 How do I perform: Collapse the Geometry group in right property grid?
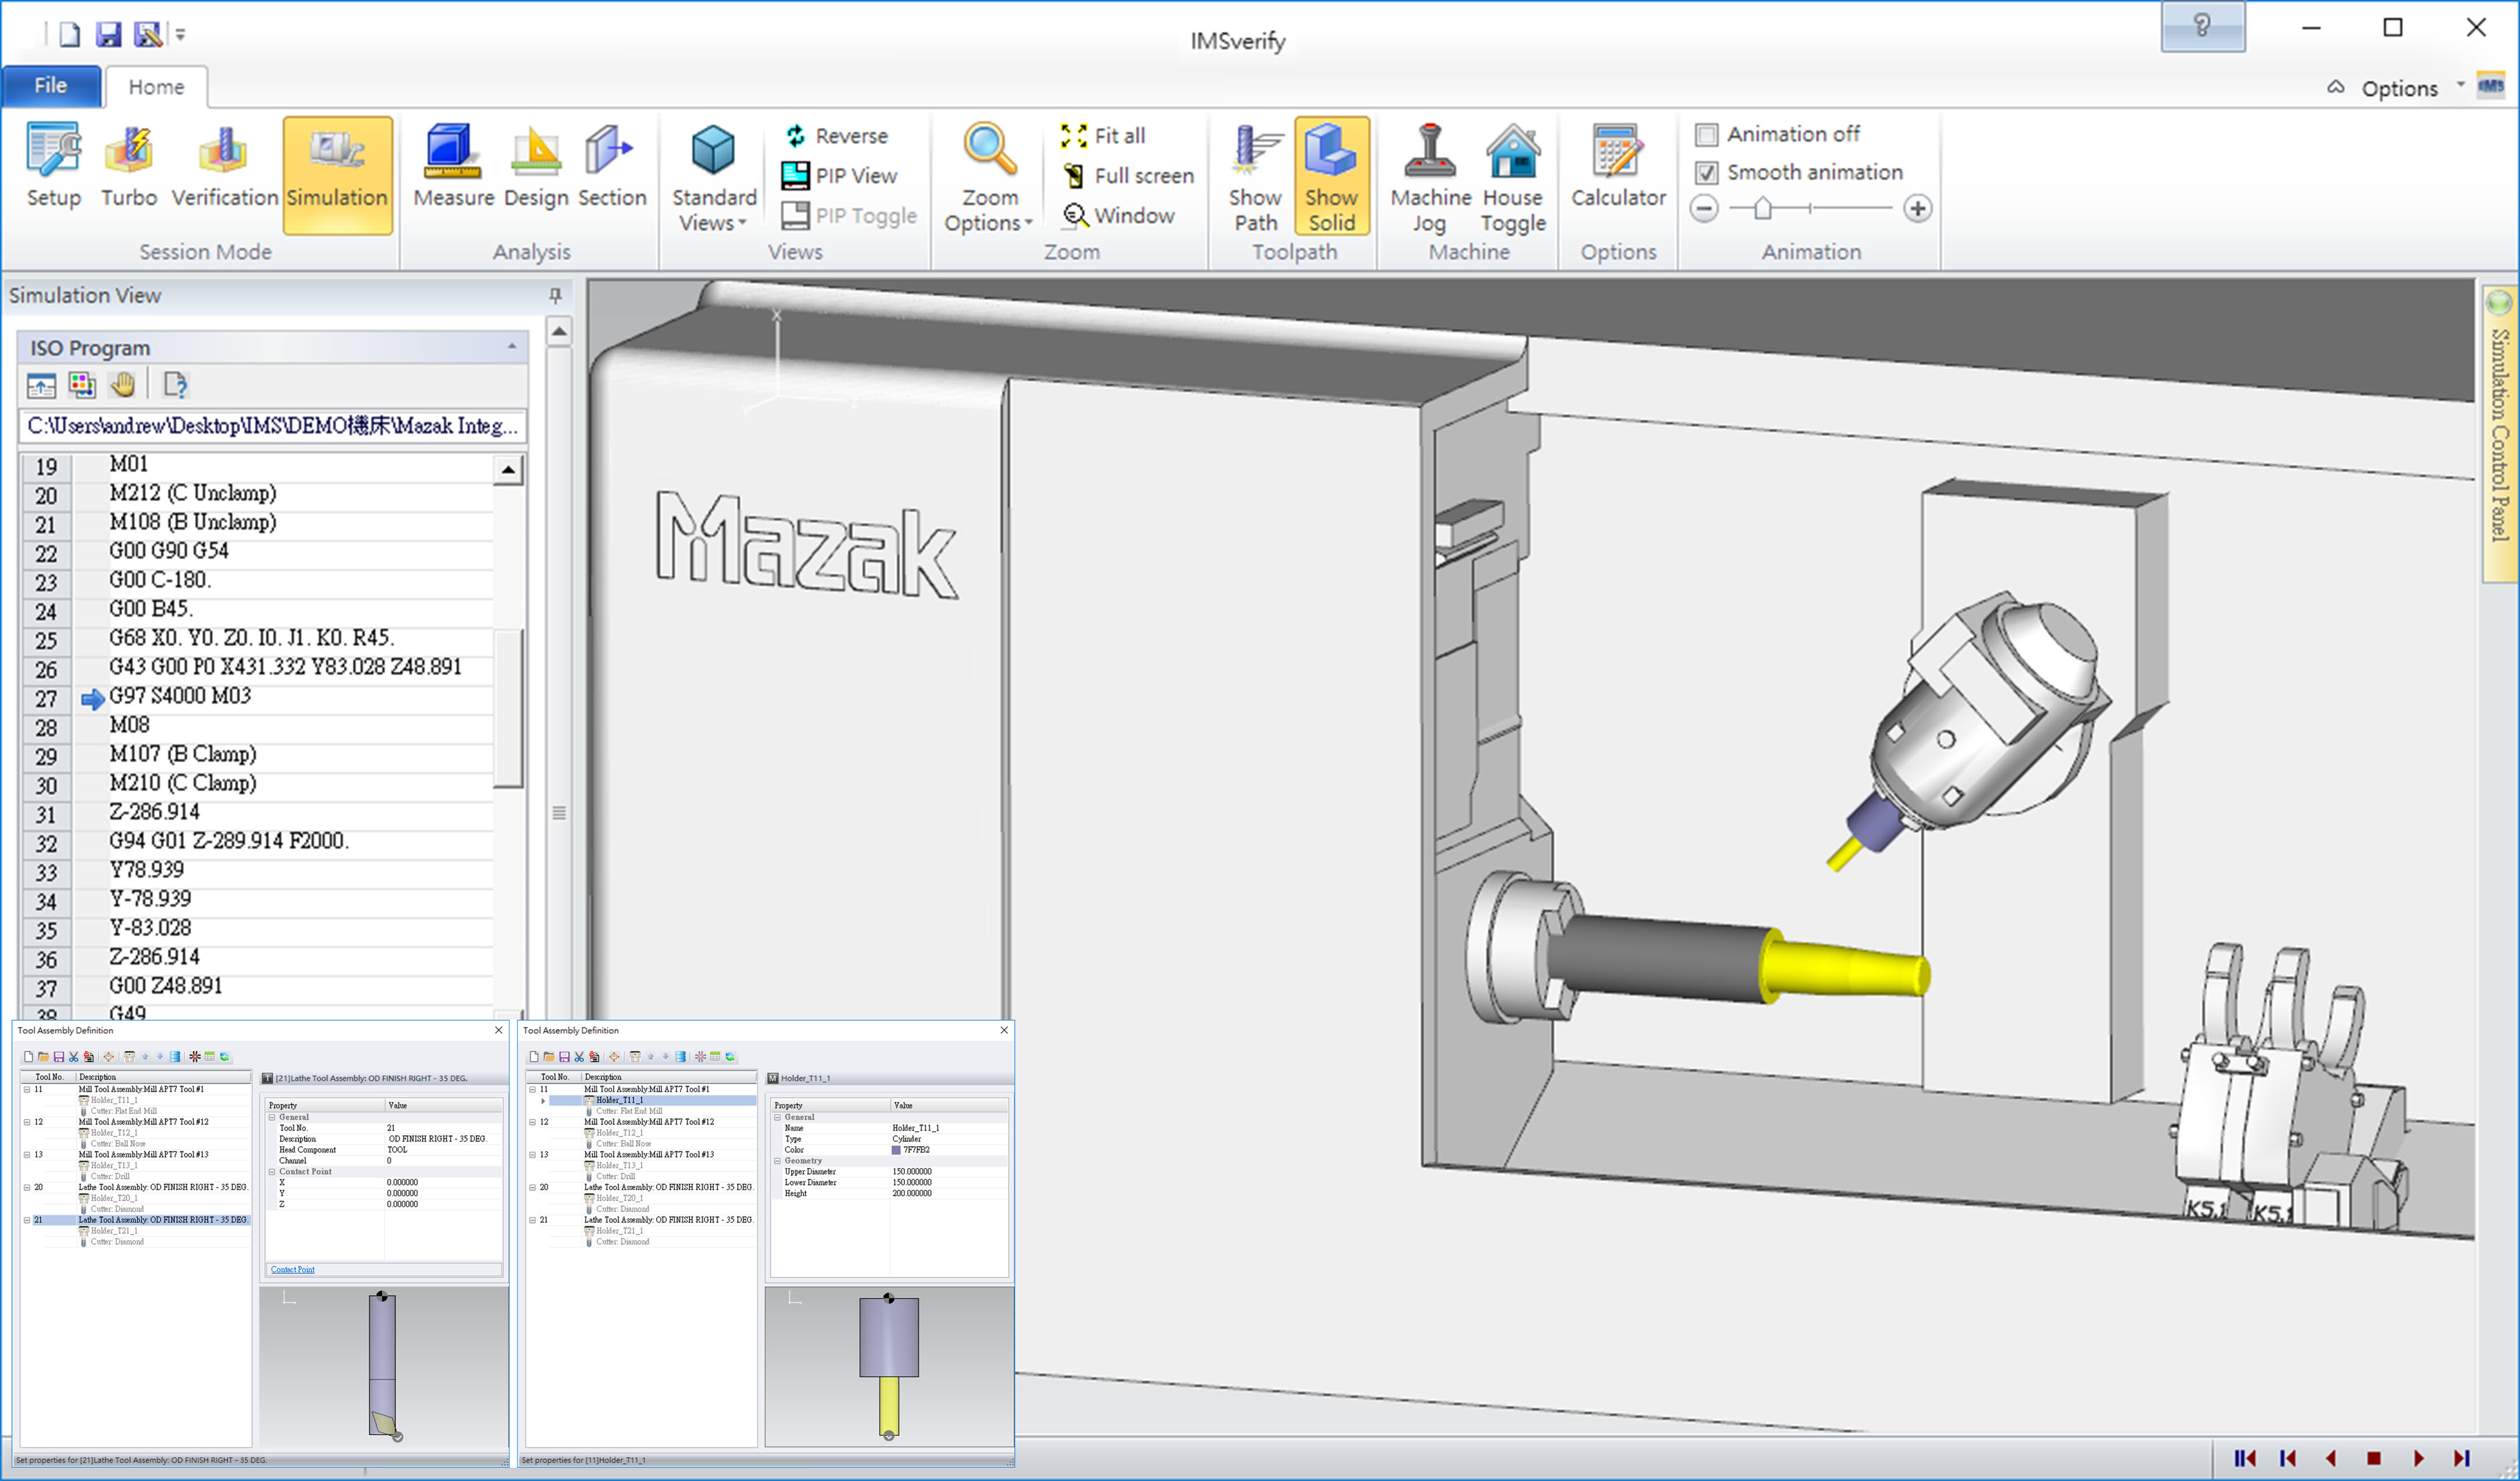point(777,1161)
